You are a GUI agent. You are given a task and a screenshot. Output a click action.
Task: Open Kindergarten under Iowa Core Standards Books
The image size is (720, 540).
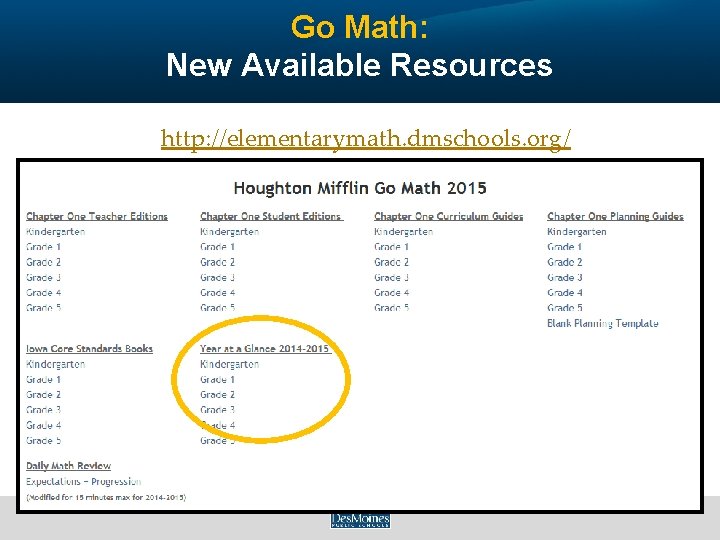click(56, 365)
